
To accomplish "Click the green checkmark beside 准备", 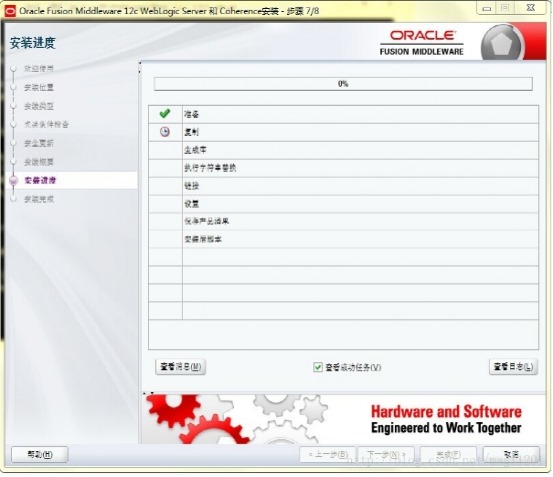I will pyautogui.click(x=165, y=114).
